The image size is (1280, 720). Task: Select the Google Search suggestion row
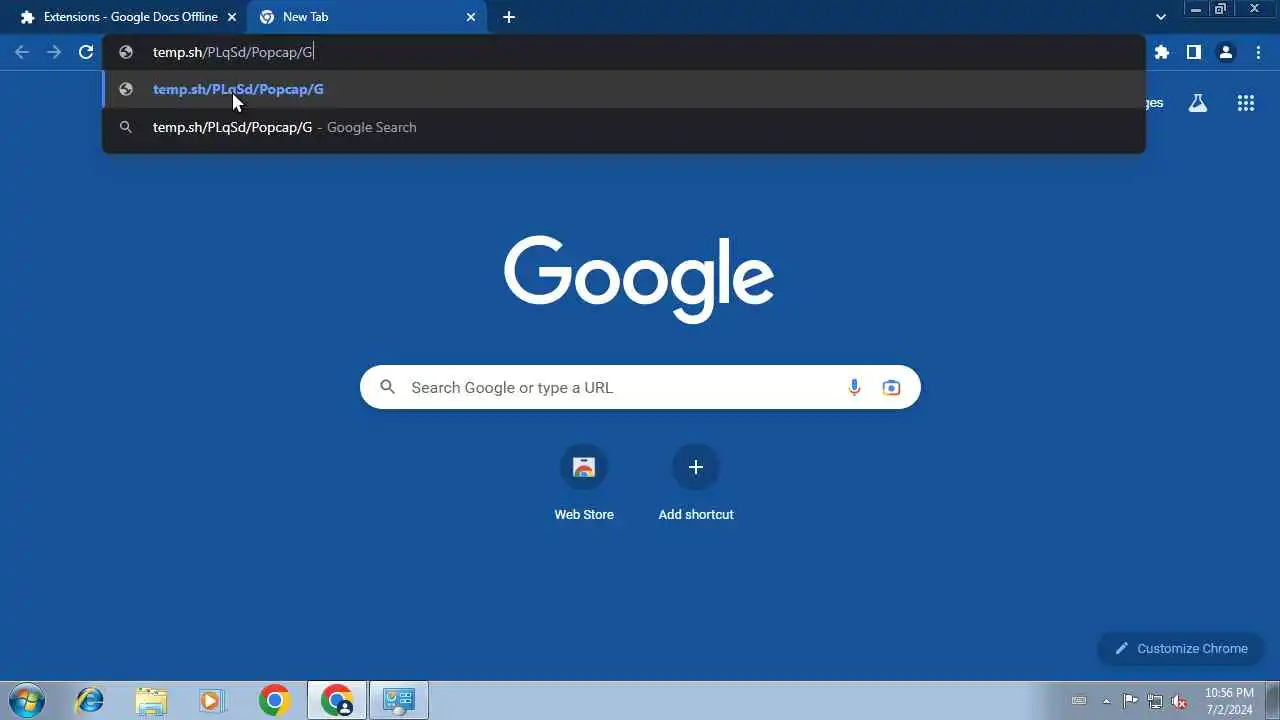[x=624, y=127]
